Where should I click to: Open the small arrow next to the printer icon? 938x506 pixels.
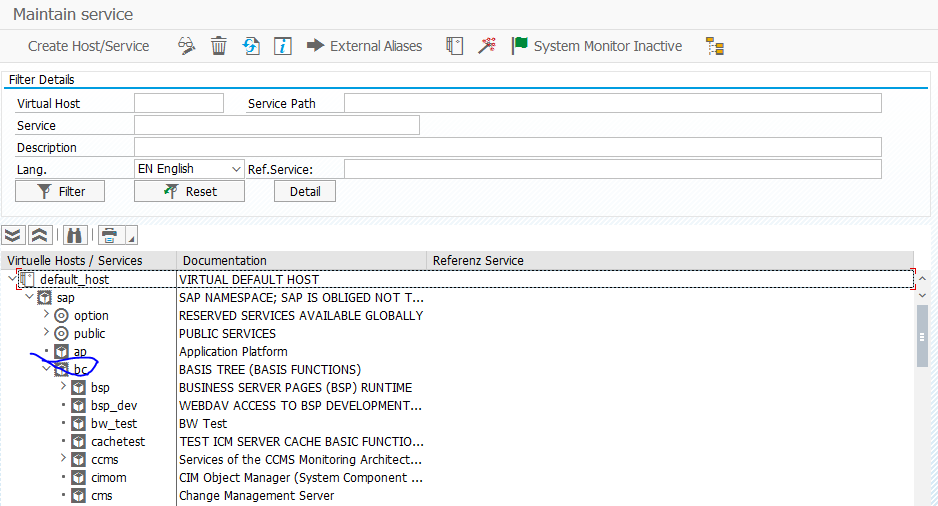132,235
